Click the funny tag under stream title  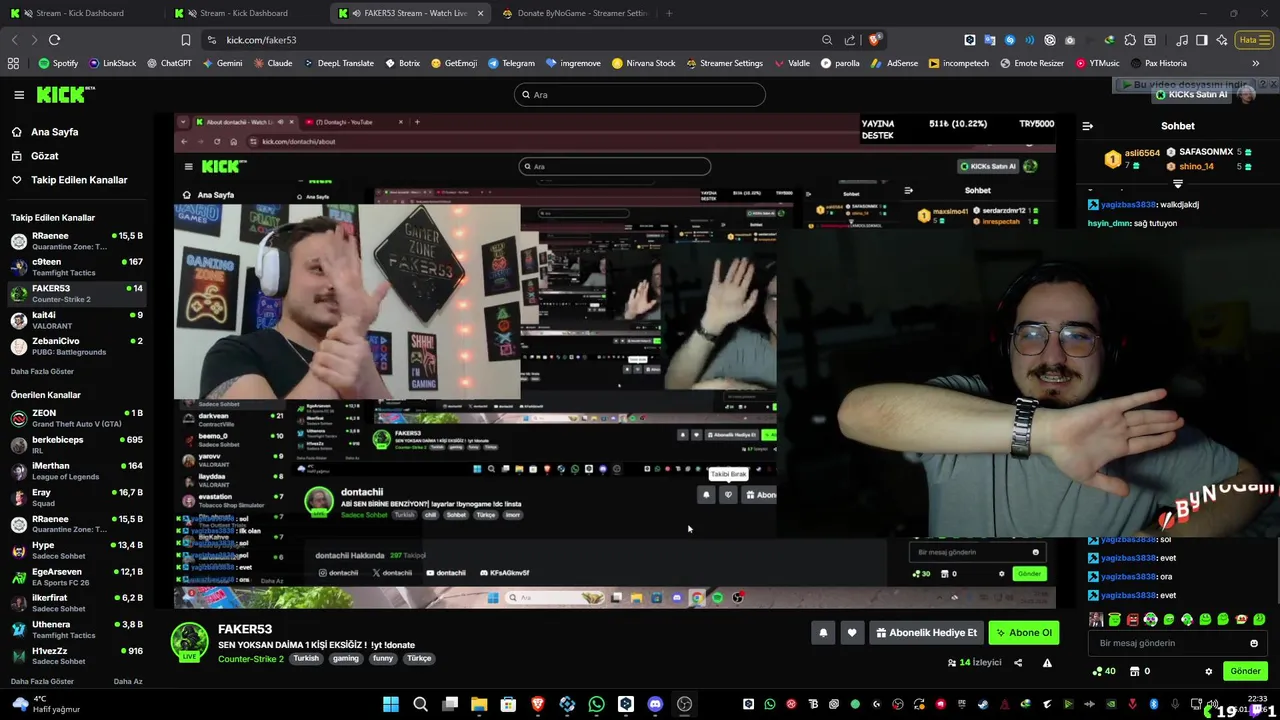pyautogui.click(x=382, y=658)
